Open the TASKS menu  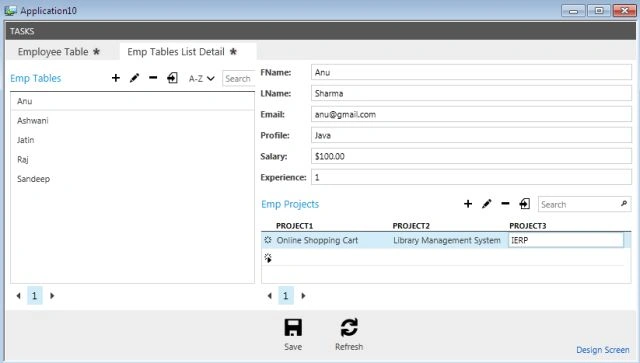22,31
